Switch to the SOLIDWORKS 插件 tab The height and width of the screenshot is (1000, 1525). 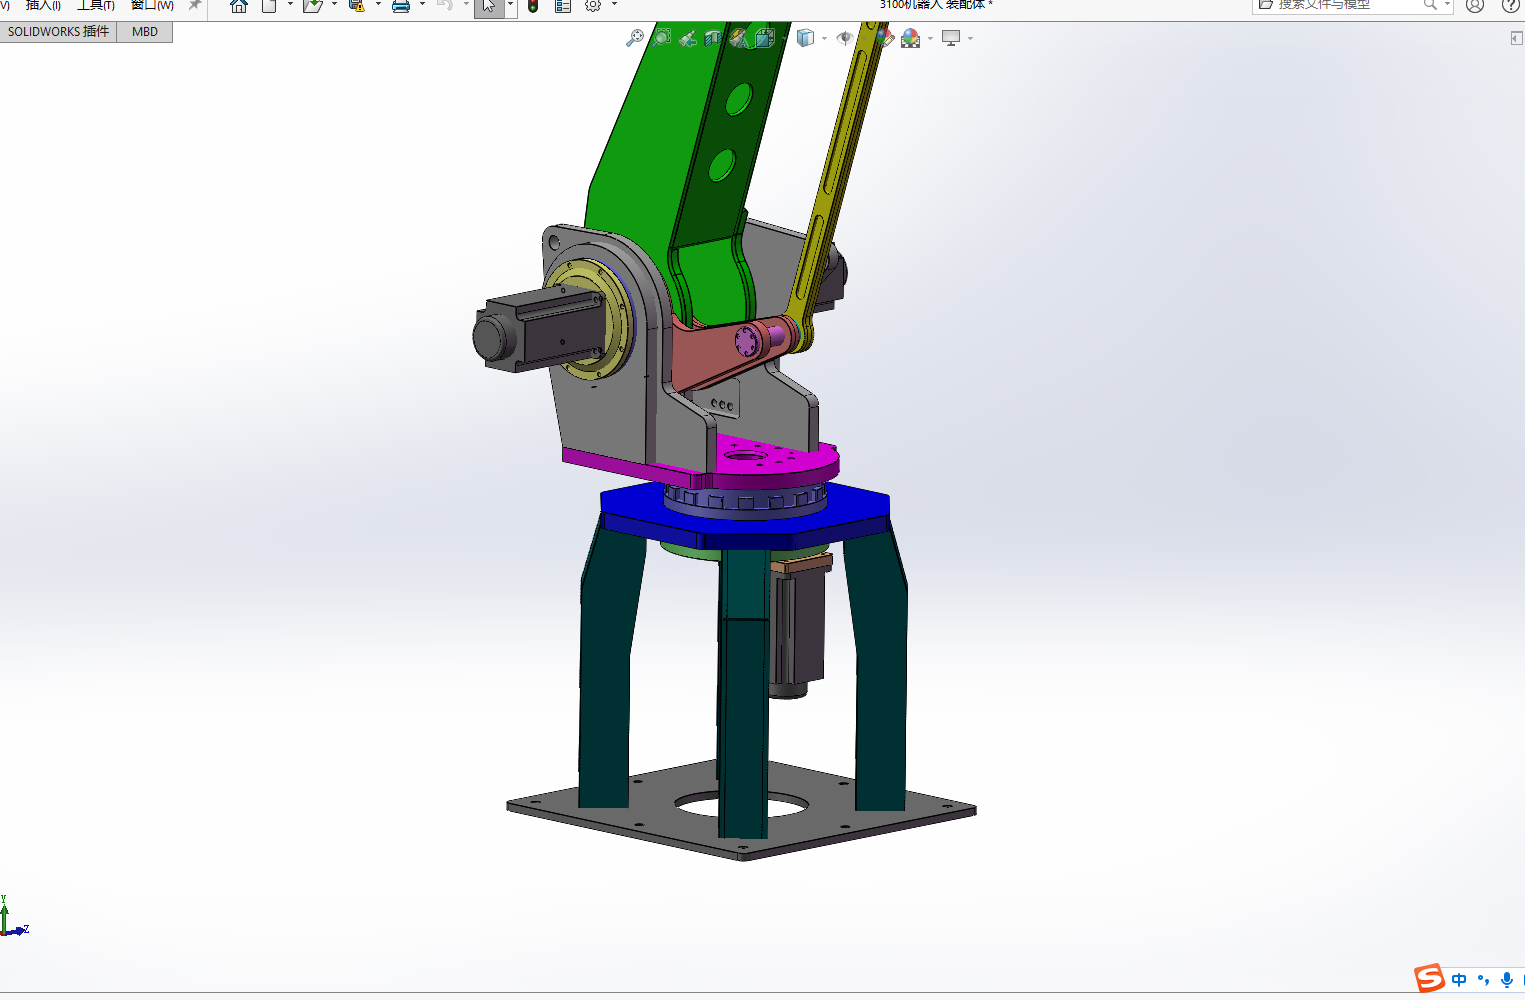point(58,32)
